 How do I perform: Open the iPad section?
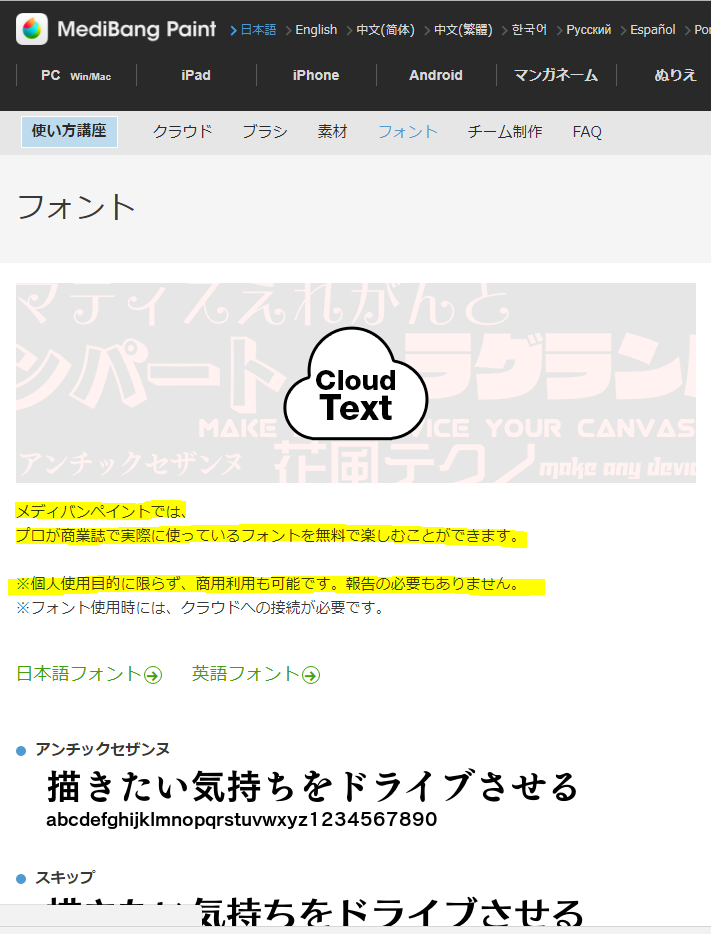tap(196, 76)
